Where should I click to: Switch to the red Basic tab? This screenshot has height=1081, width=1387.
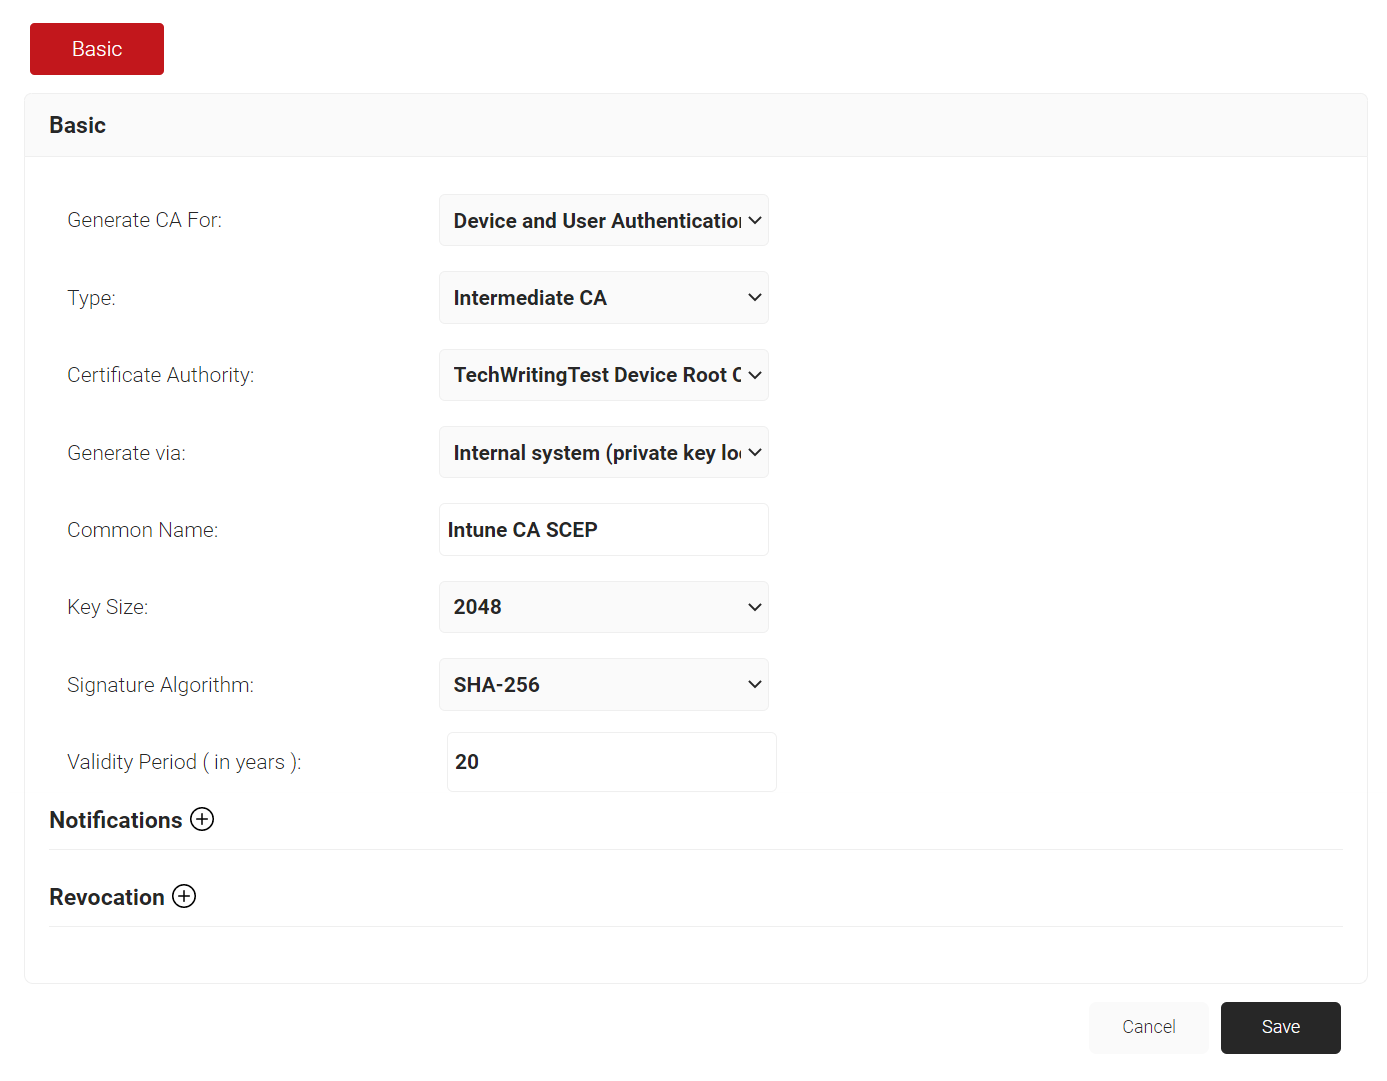[x=97, y=49]
